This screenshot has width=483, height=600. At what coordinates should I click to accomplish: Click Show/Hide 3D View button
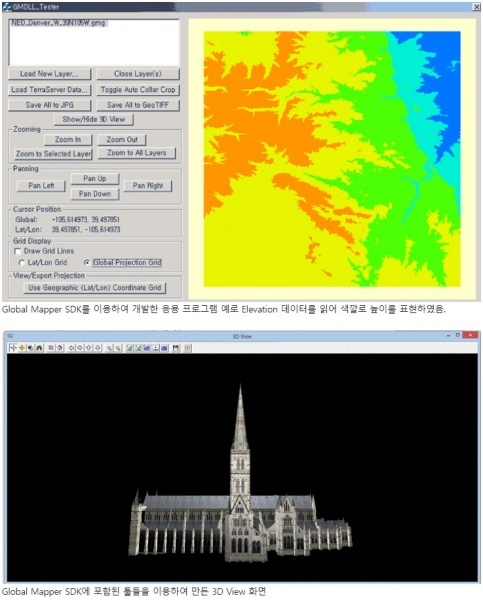point(94,119)
